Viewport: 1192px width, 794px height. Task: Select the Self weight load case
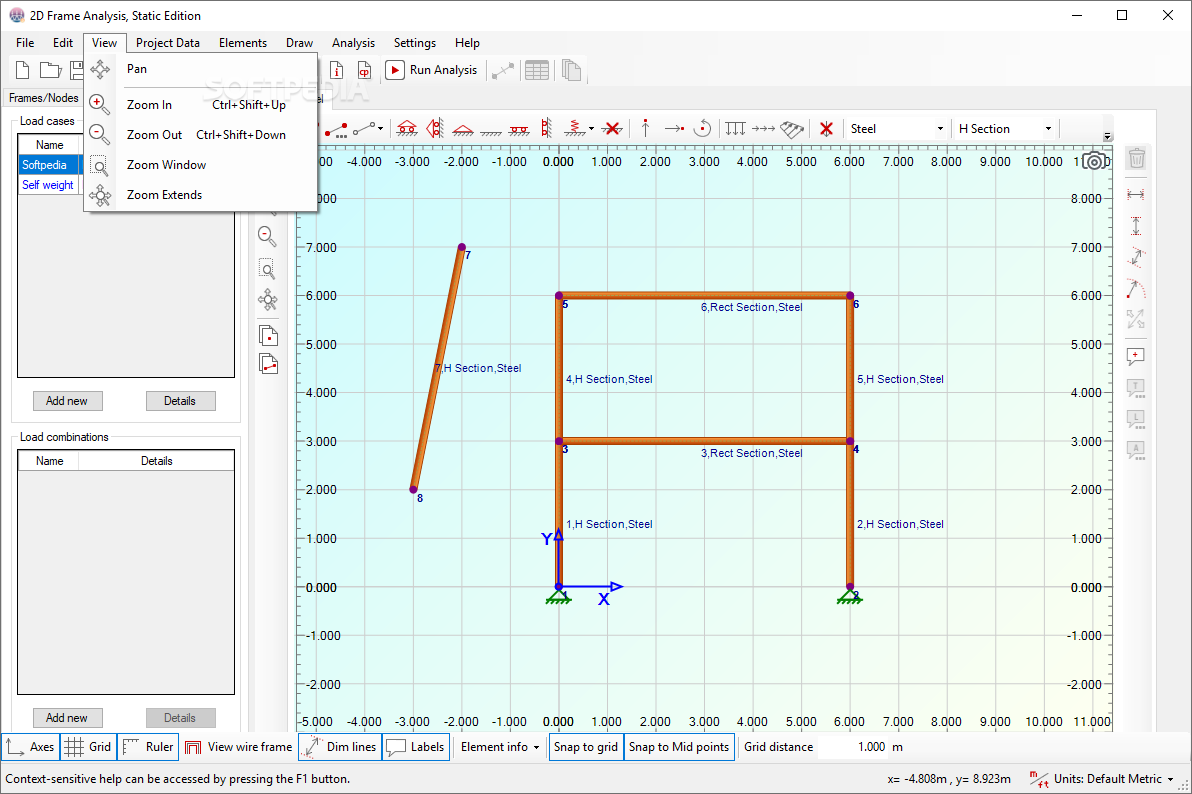click(x=48, y=185)
